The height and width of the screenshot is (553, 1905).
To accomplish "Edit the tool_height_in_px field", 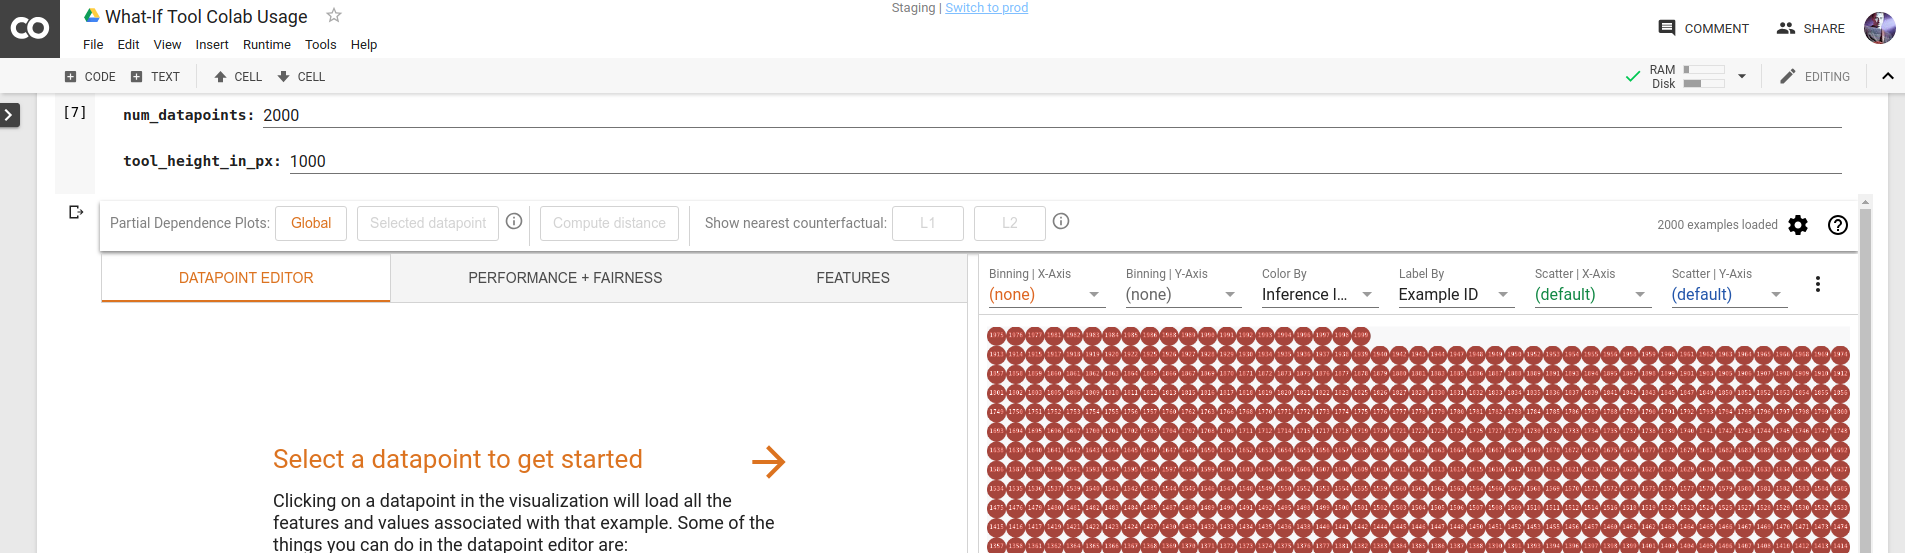I will [x=1066, y=161].
